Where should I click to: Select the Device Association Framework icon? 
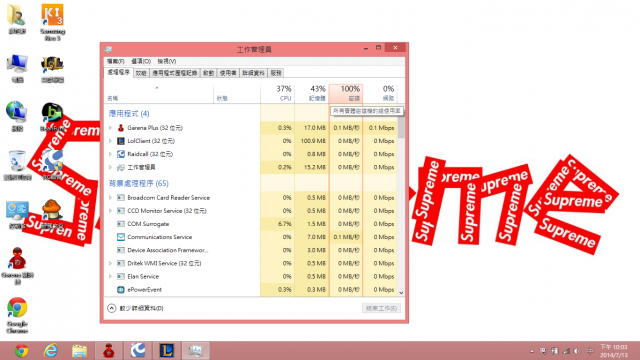[x=121, y=250]
